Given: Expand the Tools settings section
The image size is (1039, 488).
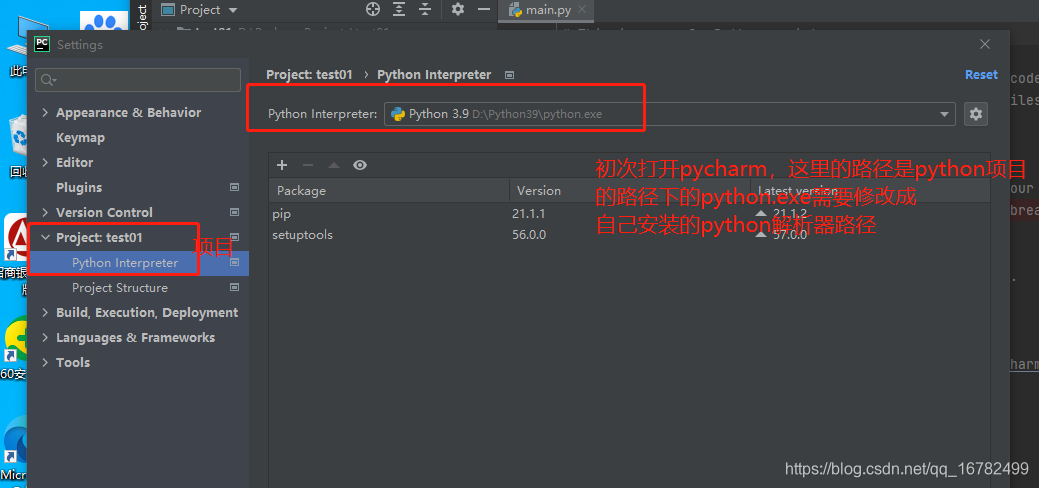Looking at the screenshot, I should pyautogui.click(x=45, y=363).
